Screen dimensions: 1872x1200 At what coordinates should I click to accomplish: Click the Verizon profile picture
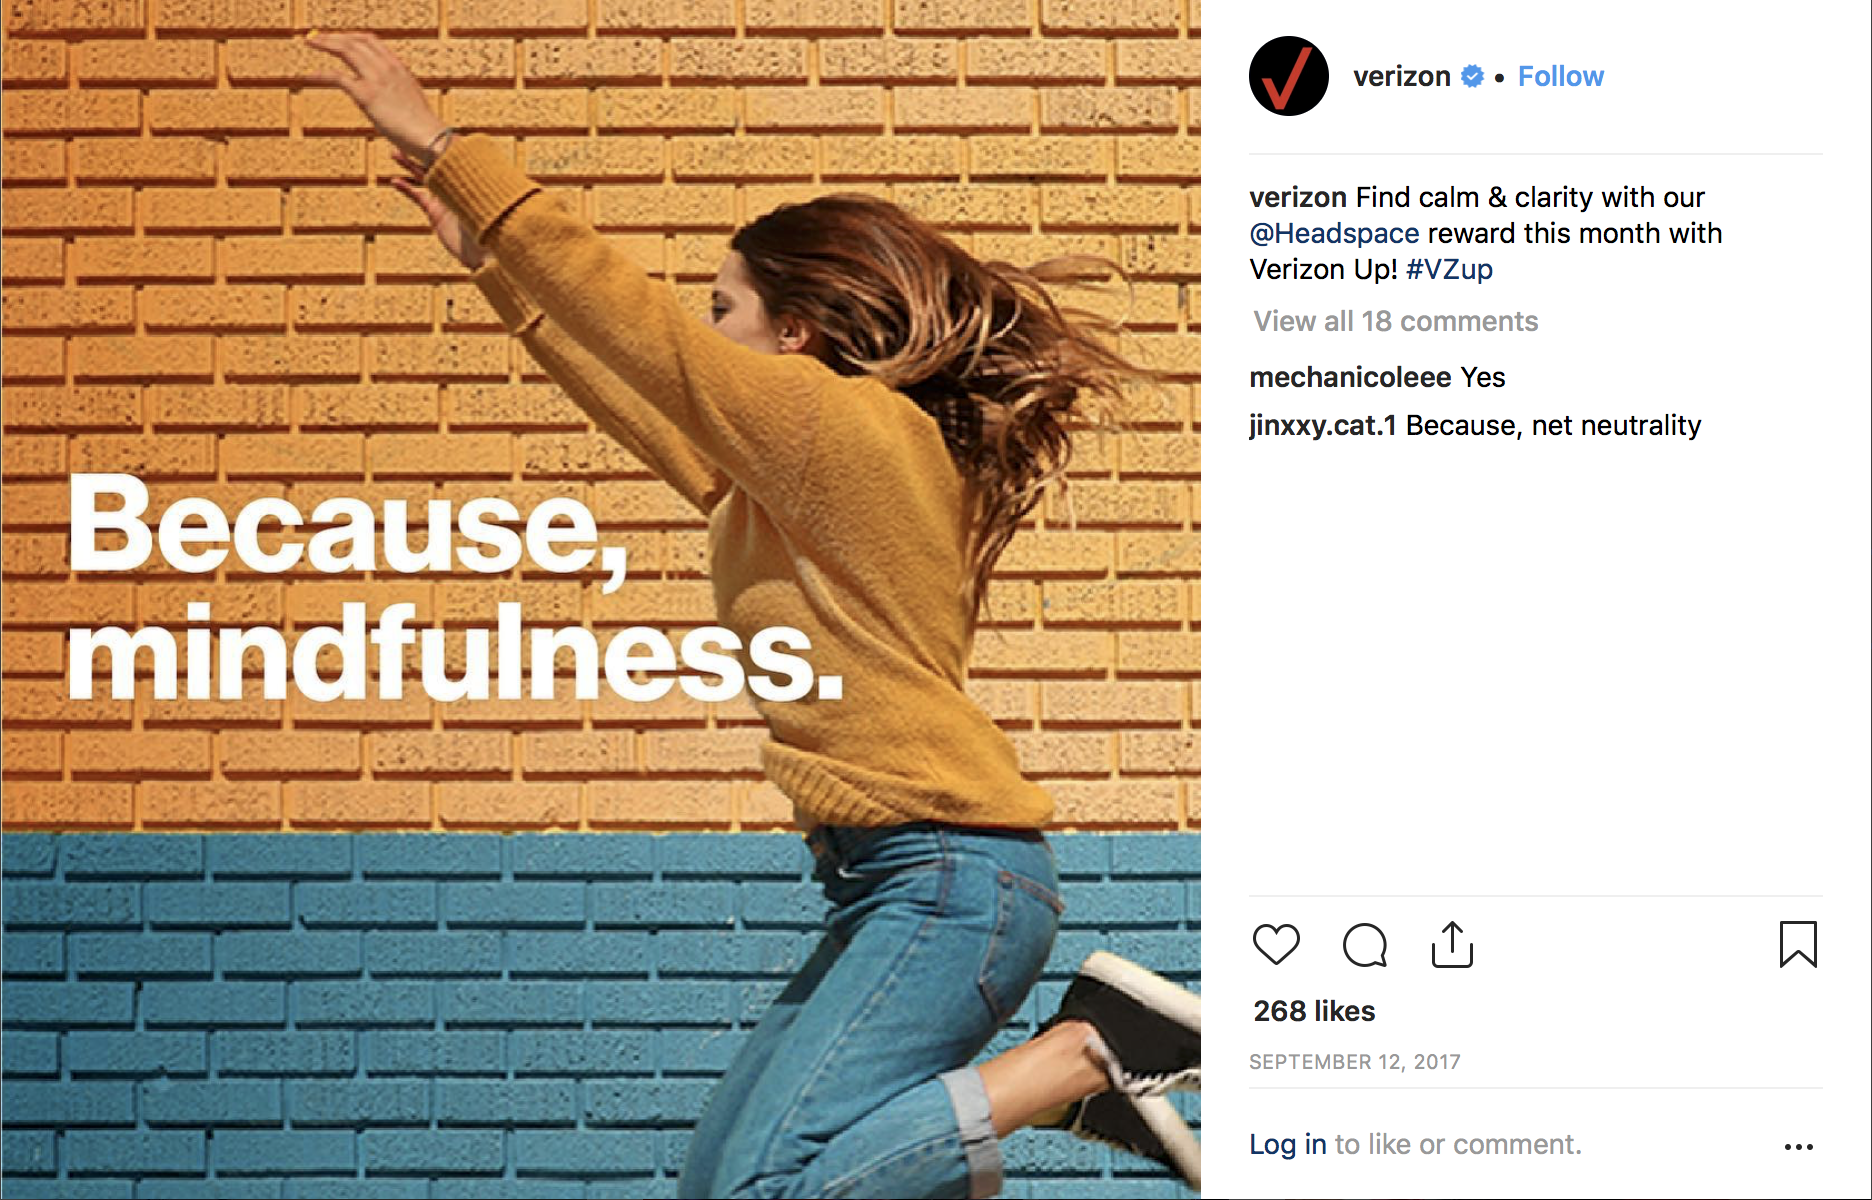[x=1288, y=76]
